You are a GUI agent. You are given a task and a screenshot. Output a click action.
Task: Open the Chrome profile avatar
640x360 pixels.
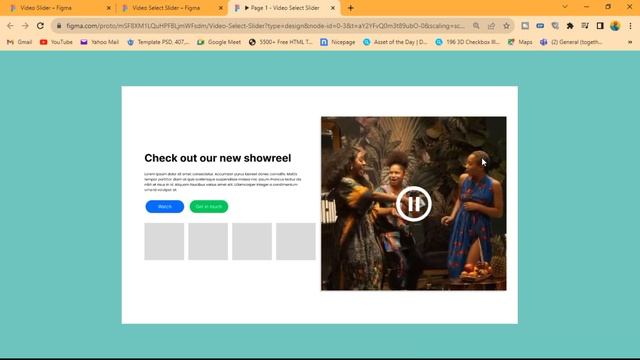point(615,26)
